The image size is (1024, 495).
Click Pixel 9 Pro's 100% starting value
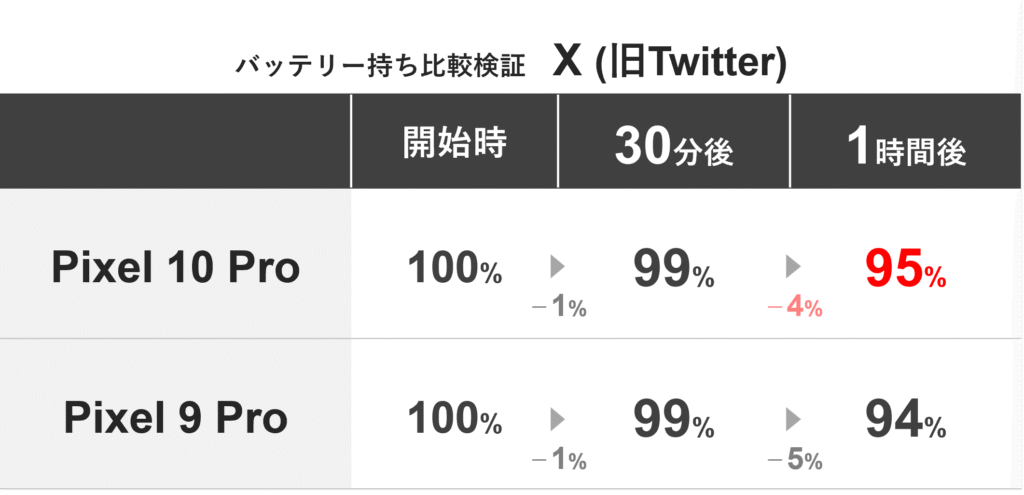point(455,421)
